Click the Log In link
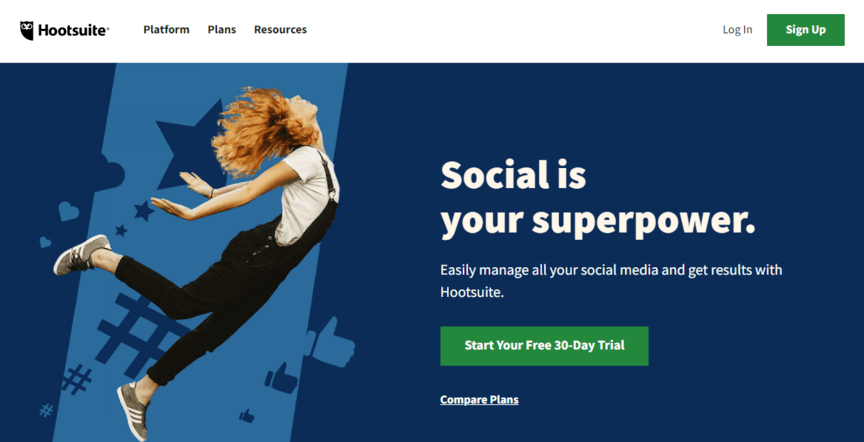 [x=737, y=30]
